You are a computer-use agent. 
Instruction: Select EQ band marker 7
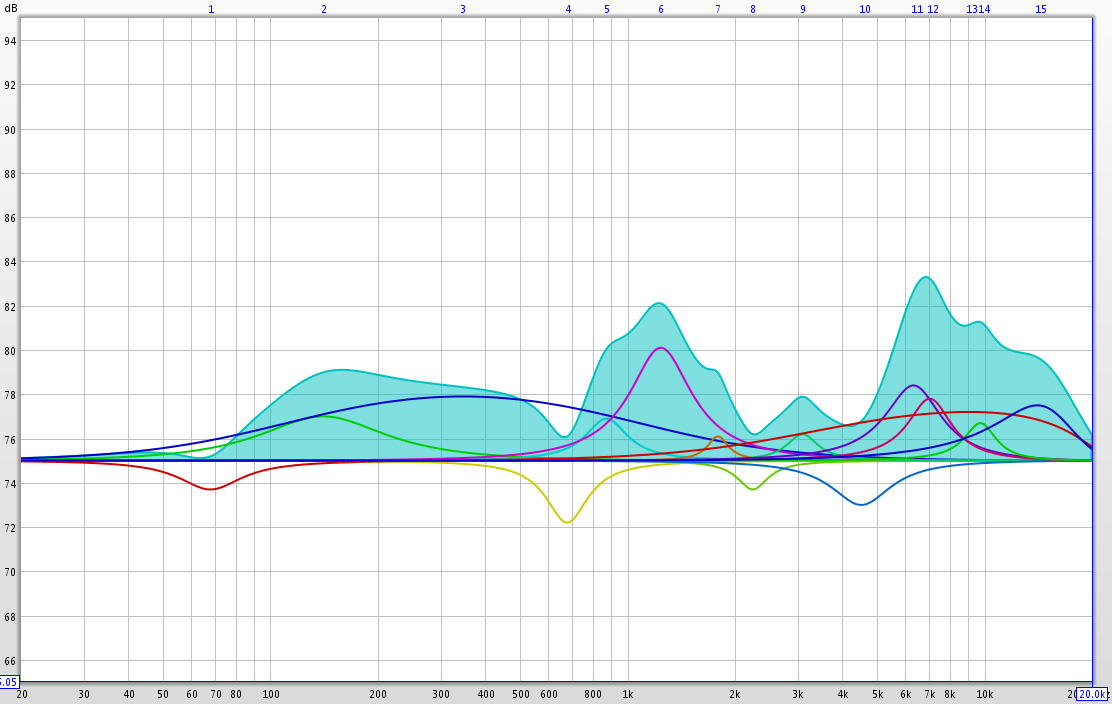717,10
